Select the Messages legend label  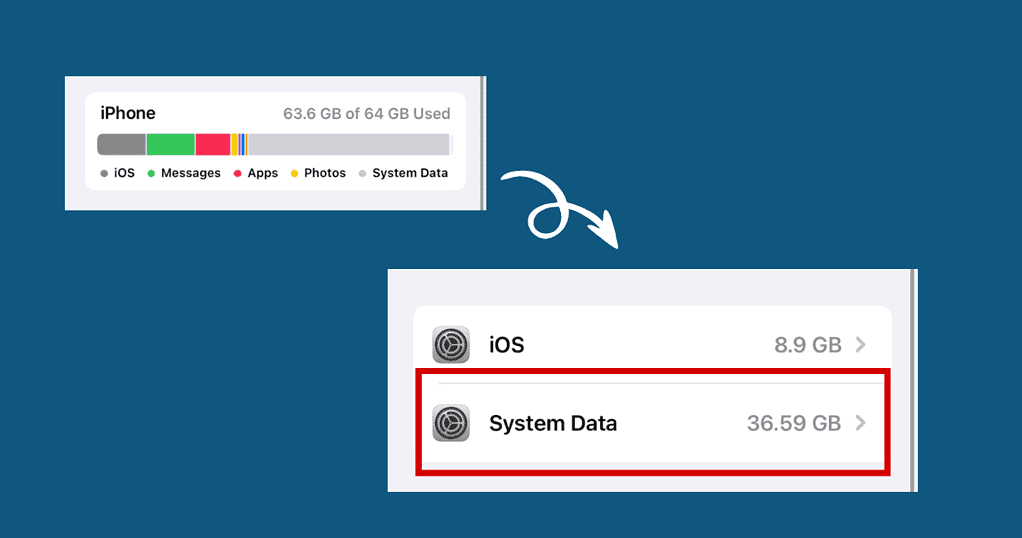(190, 173)
